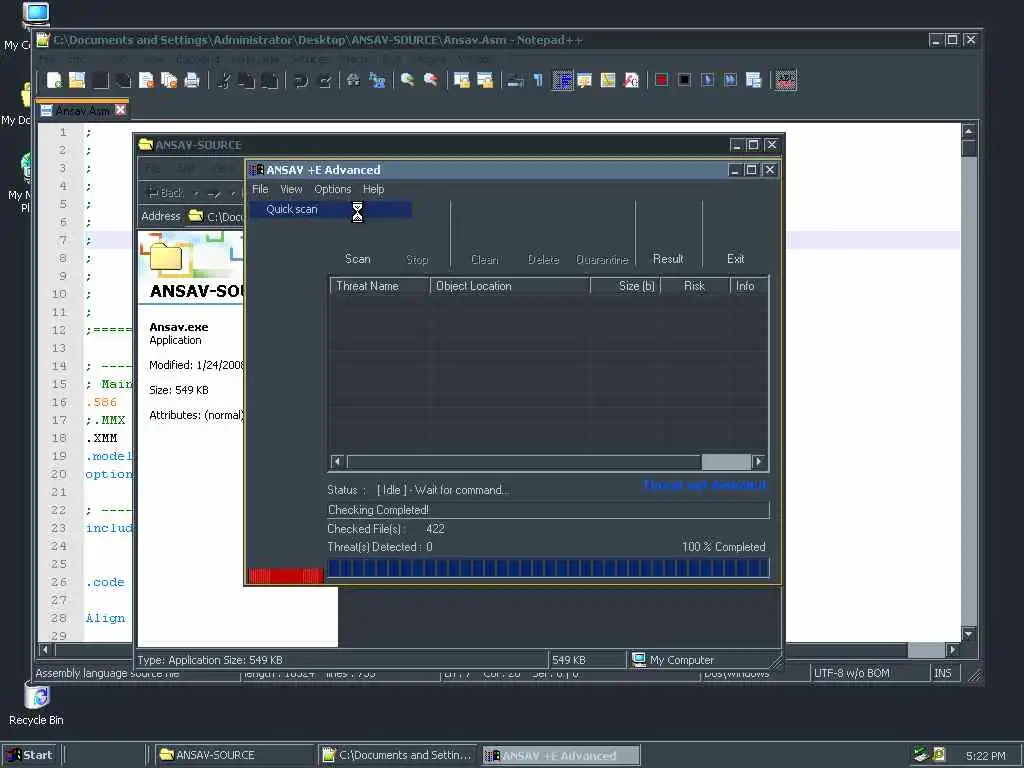Click the Stop button in ANSAV
The width and height of the screenshot is (1024, 768).
pyautogui.click(x=417, y=259)
